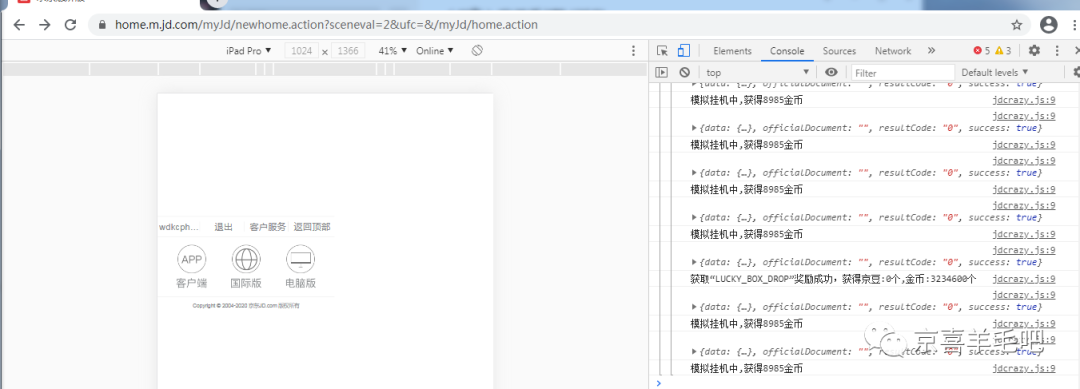Click the red error count badge showing 5
Image resolution: width=1080 pixels, height=389 pixels.
click(x=981, y=51)
